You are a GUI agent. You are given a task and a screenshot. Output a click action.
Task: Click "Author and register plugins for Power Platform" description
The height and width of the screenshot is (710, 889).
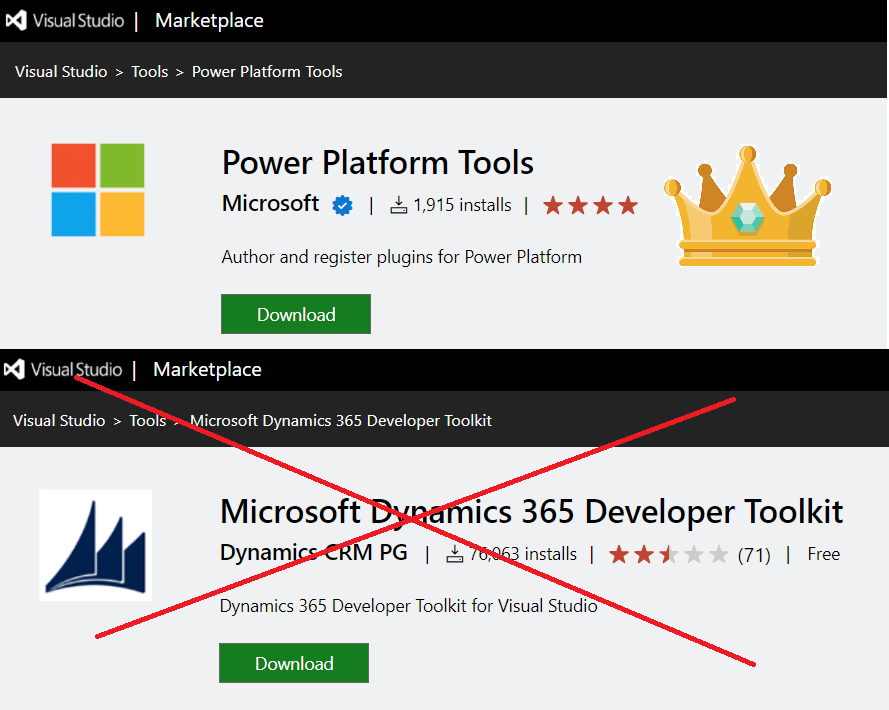pos(401,257)
